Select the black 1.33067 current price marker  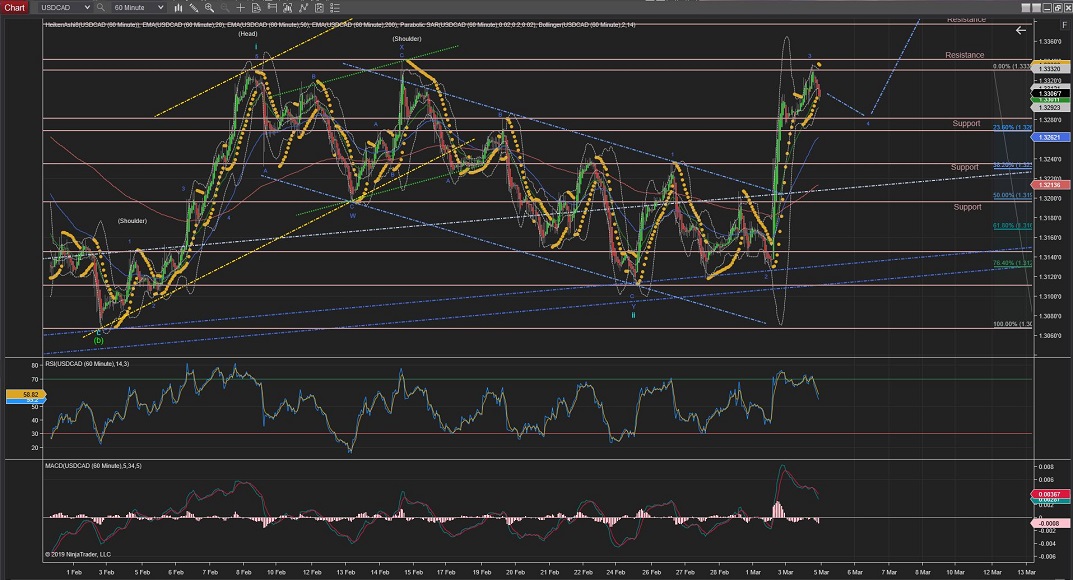click(x=1050, y=94)
